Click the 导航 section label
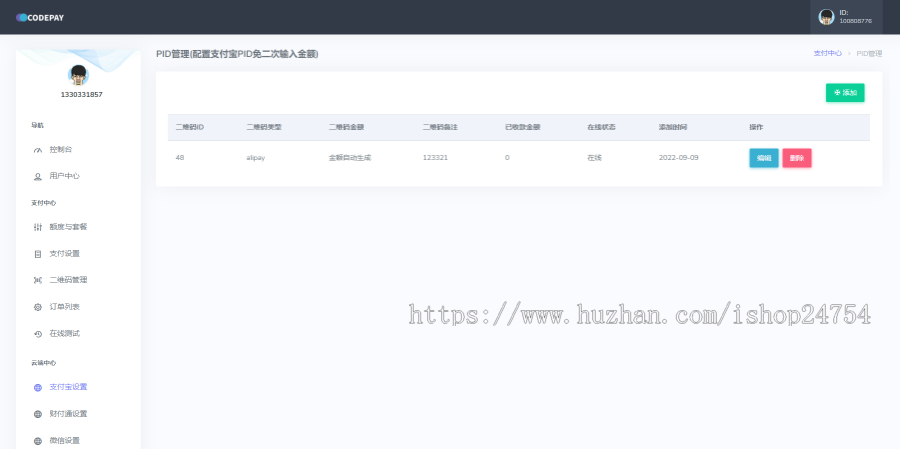Viewport: 900px width, 449px height. pyautogui.click(x=37, y=125)
